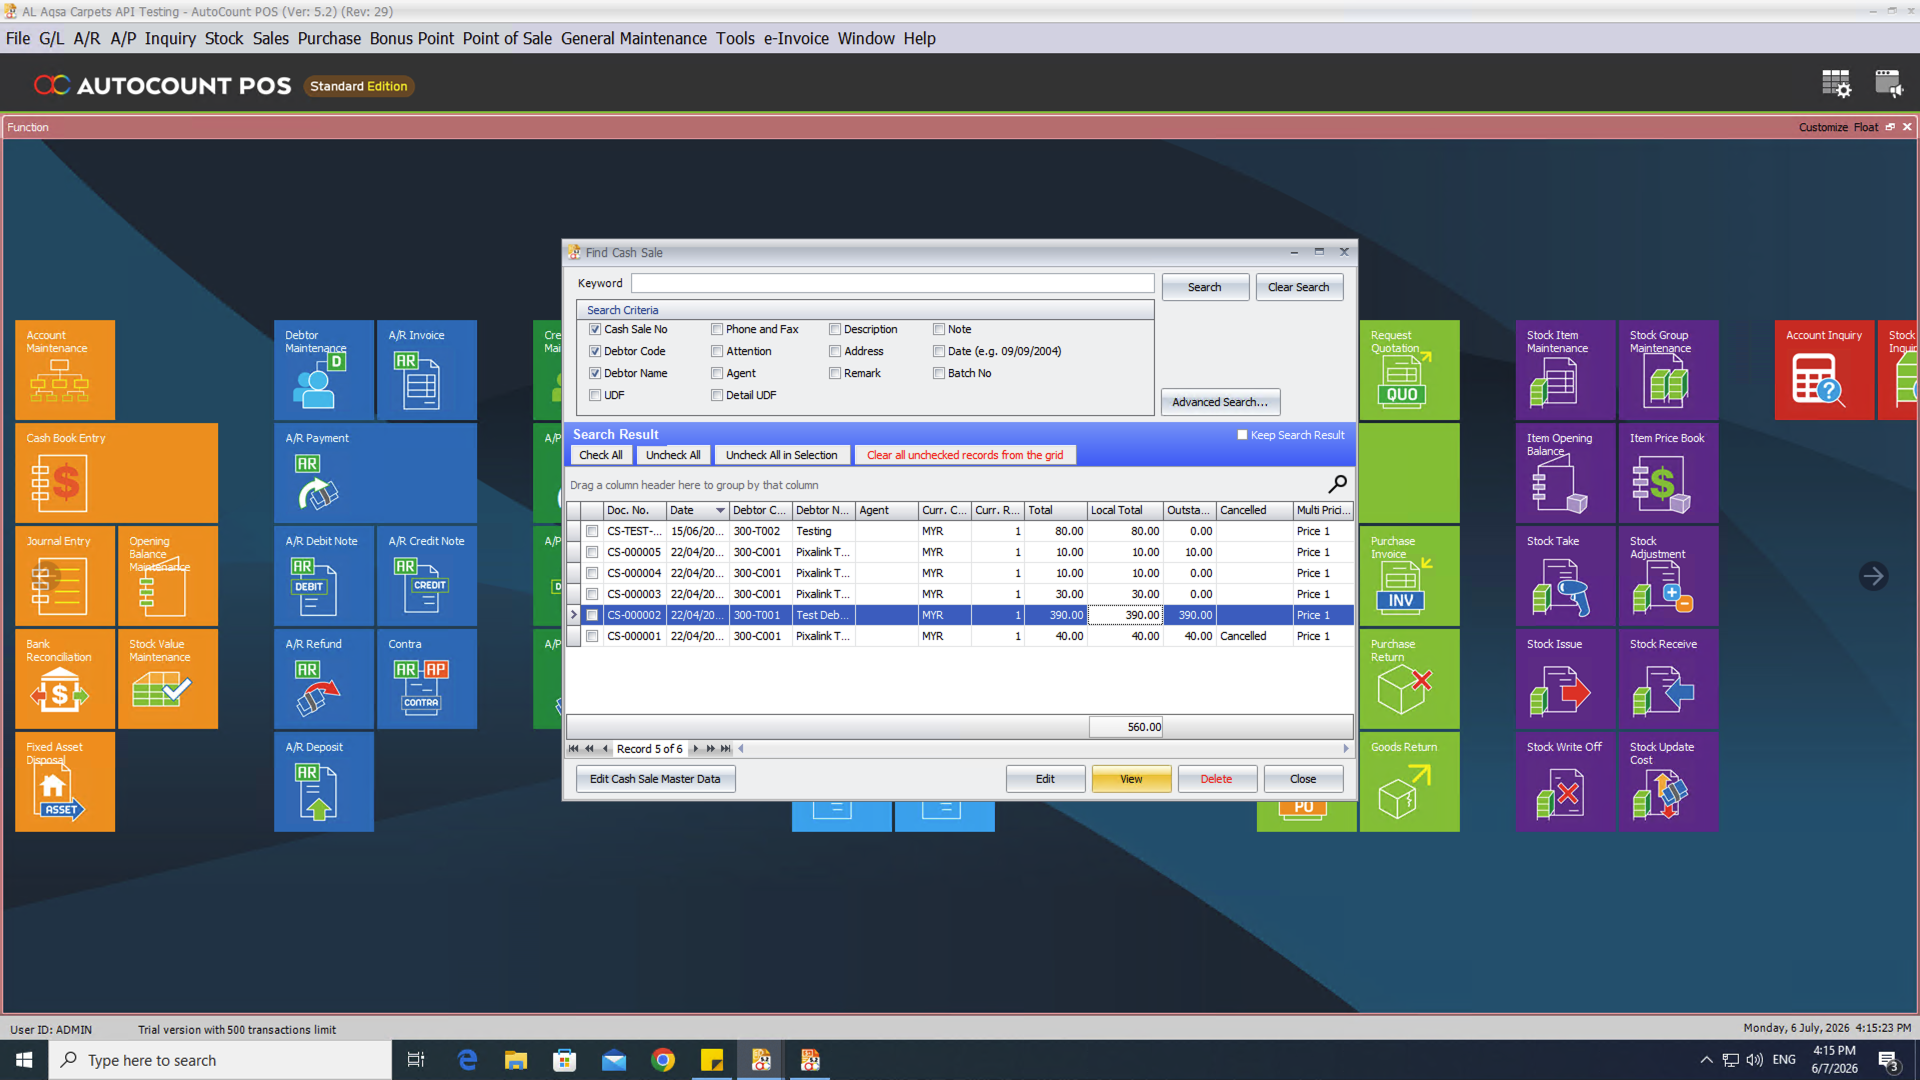1920x1080 pixels.
Task: Click the View button
Action: tap(1131, 779)
